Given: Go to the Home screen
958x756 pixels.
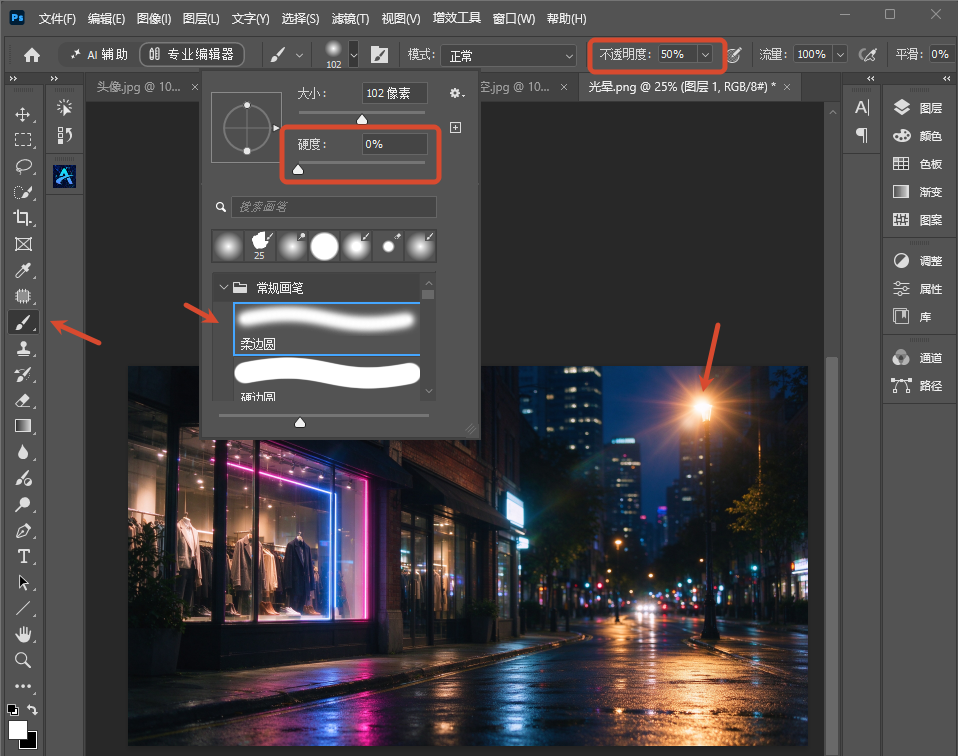Looking at the screenshot, I should pyautogui.click(x=32, y=55).
